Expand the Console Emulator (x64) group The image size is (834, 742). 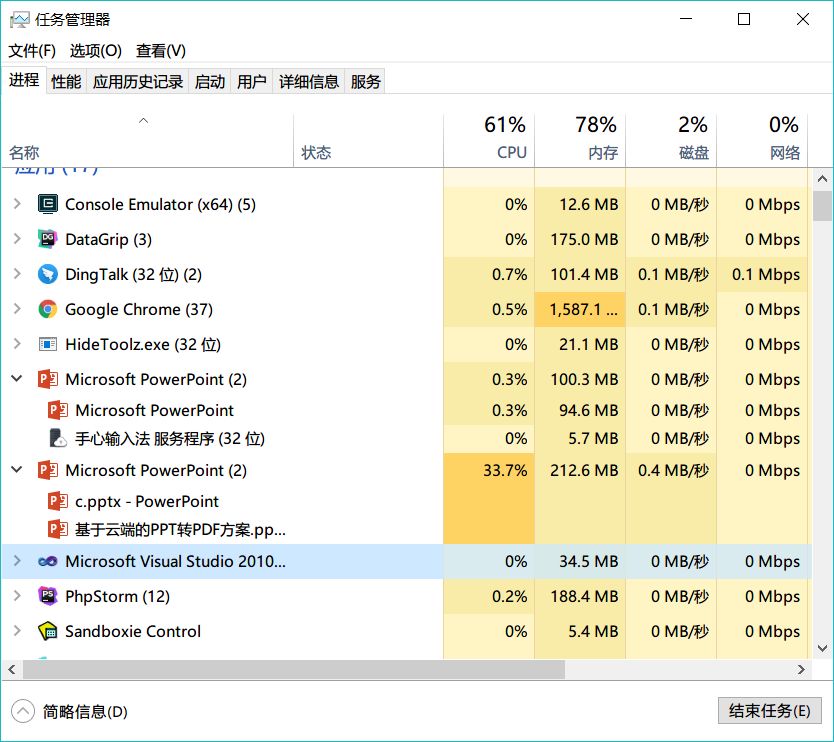[x=17, y=204]
